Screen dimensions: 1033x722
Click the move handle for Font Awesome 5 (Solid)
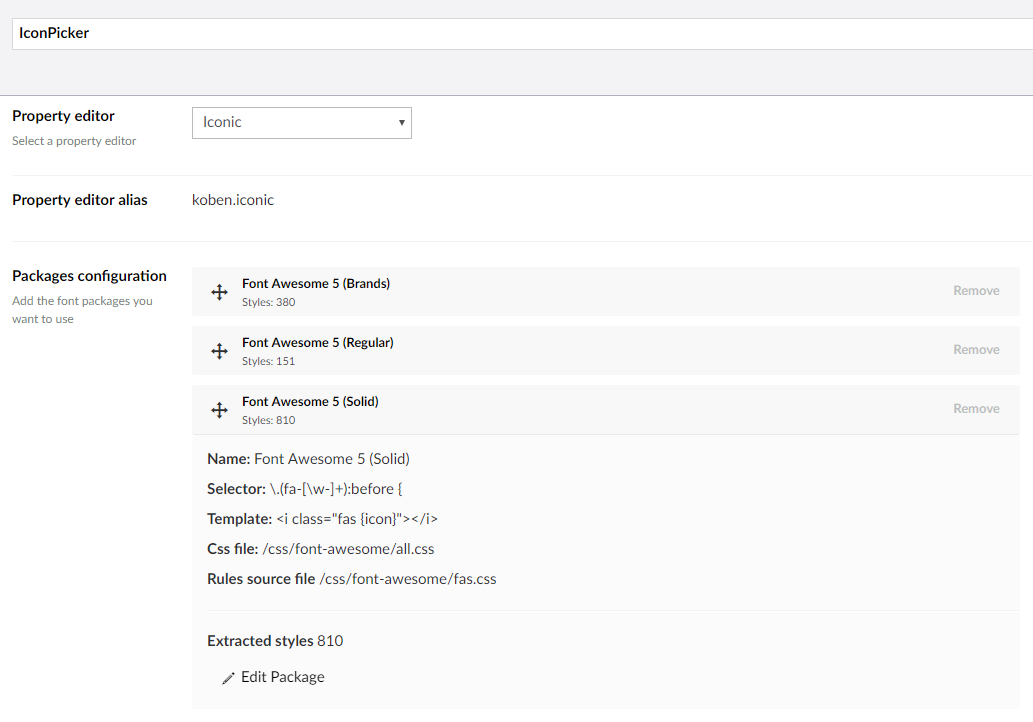[x=219, y=410]
